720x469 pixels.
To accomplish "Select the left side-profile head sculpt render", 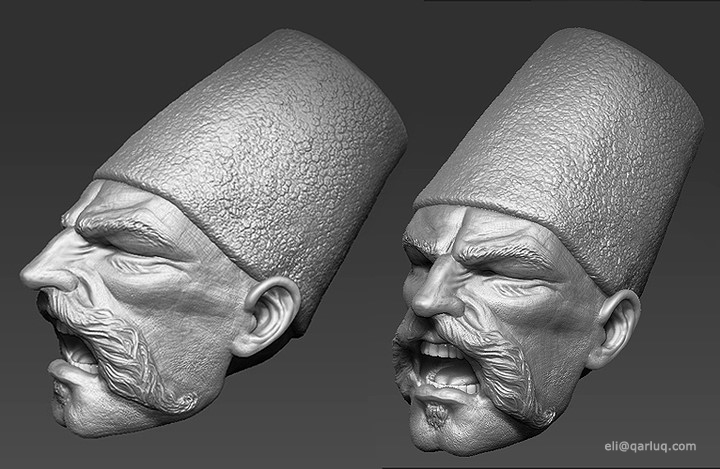I will (214, 233).
